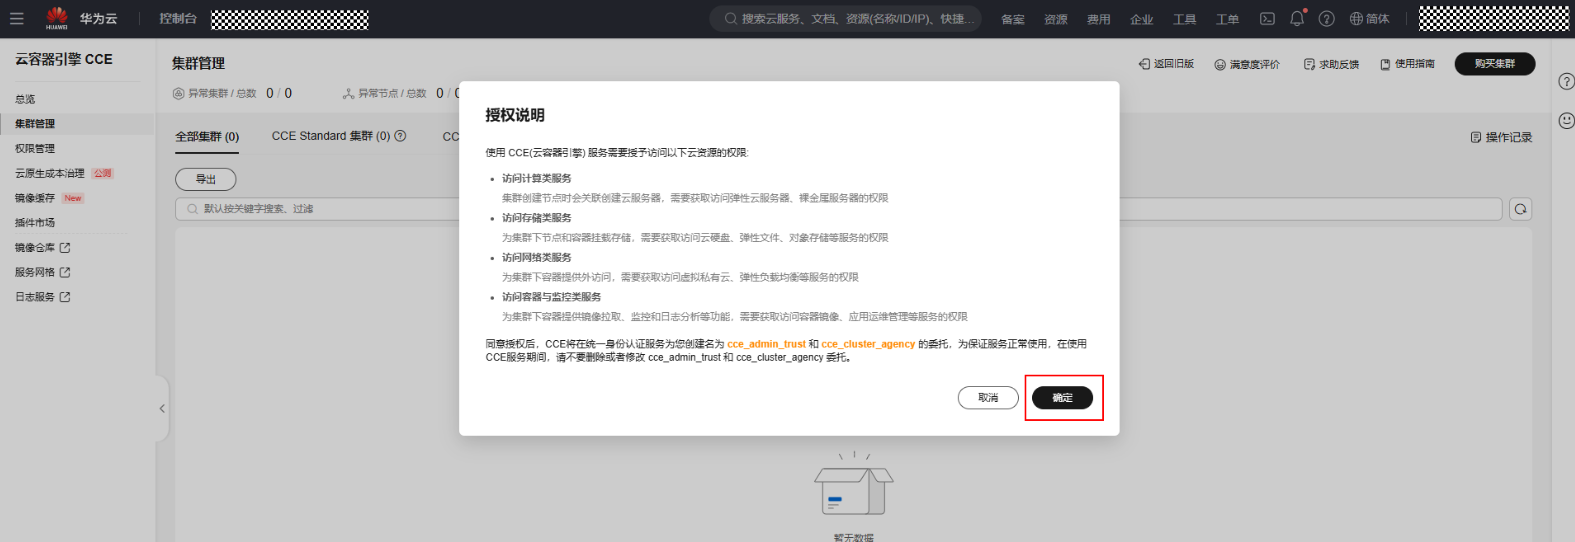Click the cce_cluster_agency agency link

[x=868, y=344]
